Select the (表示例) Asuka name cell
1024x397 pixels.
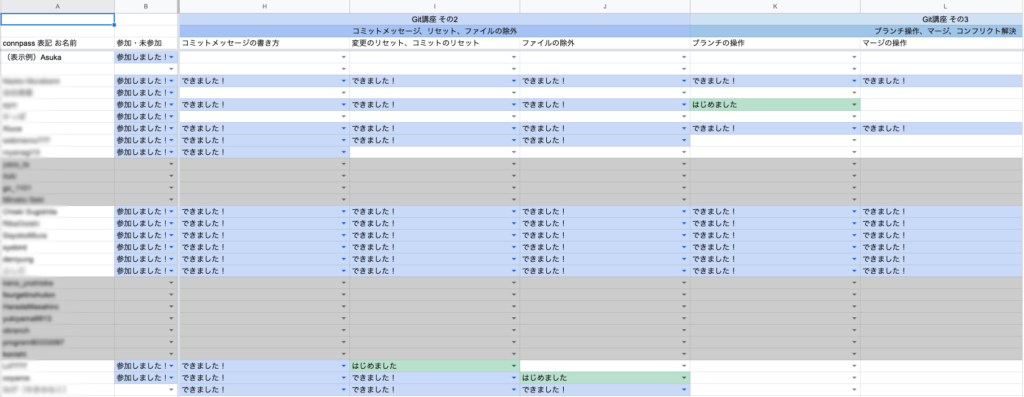point(57,57)
